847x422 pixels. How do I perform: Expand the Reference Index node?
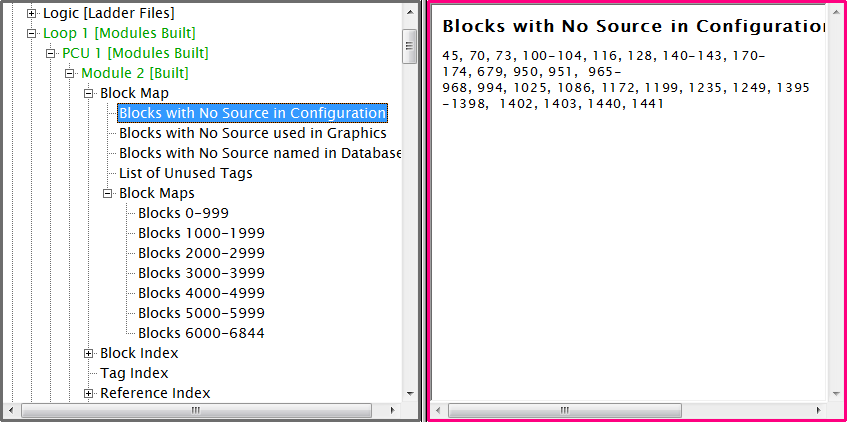[x=89, y=393]
